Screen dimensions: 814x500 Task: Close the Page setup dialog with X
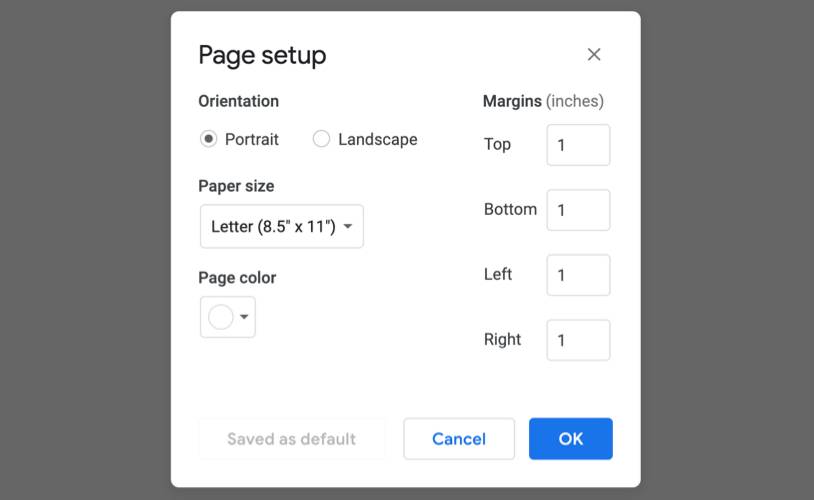pos(594,55)
